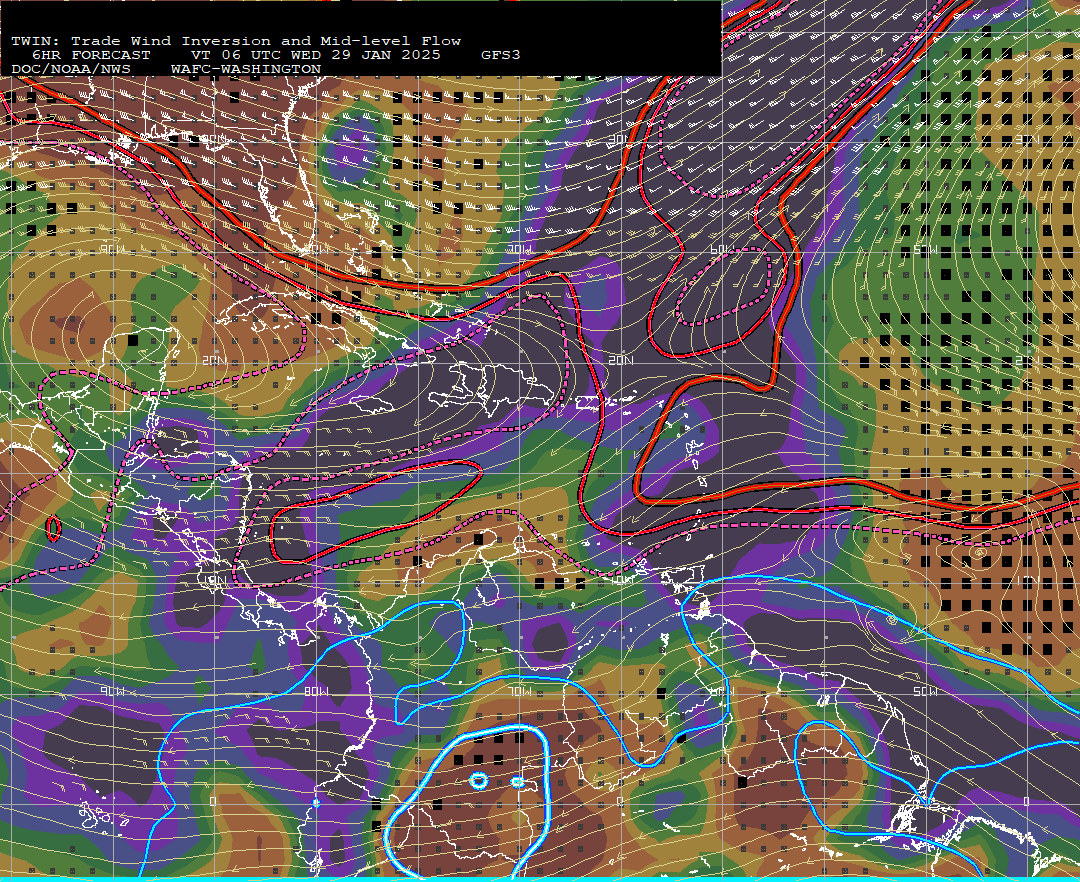Click the 20N latitude label beside the Yucatan Peninsula
This screenshot has width=1080, height=882.
(215, 360)
